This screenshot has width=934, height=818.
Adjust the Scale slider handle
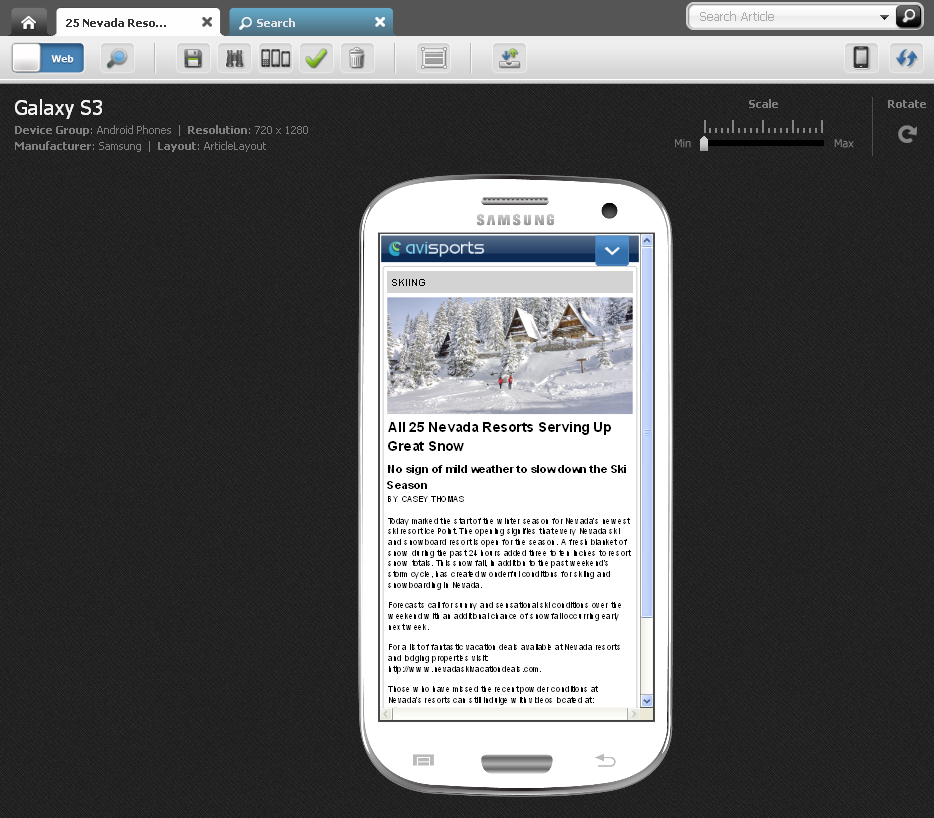704,143
